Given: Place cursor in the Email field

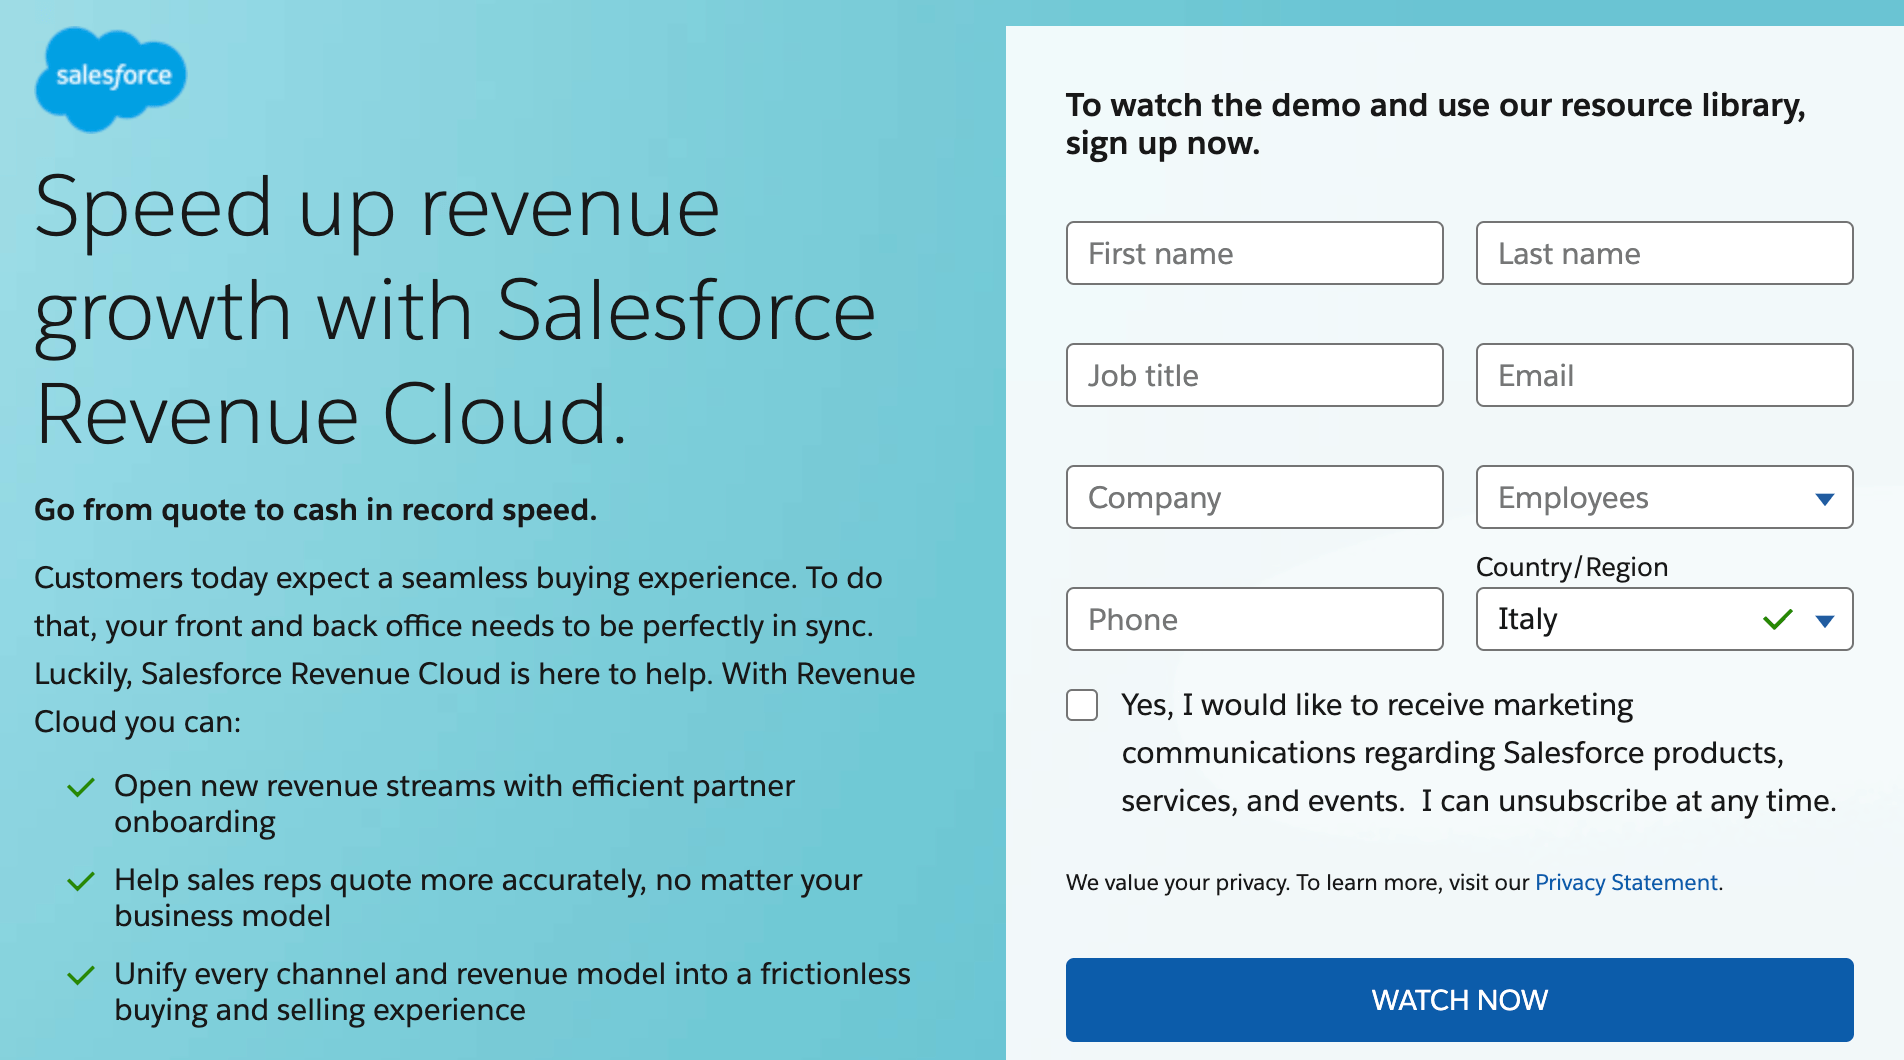Looking at the screenshot, I should pos(1664,376).
